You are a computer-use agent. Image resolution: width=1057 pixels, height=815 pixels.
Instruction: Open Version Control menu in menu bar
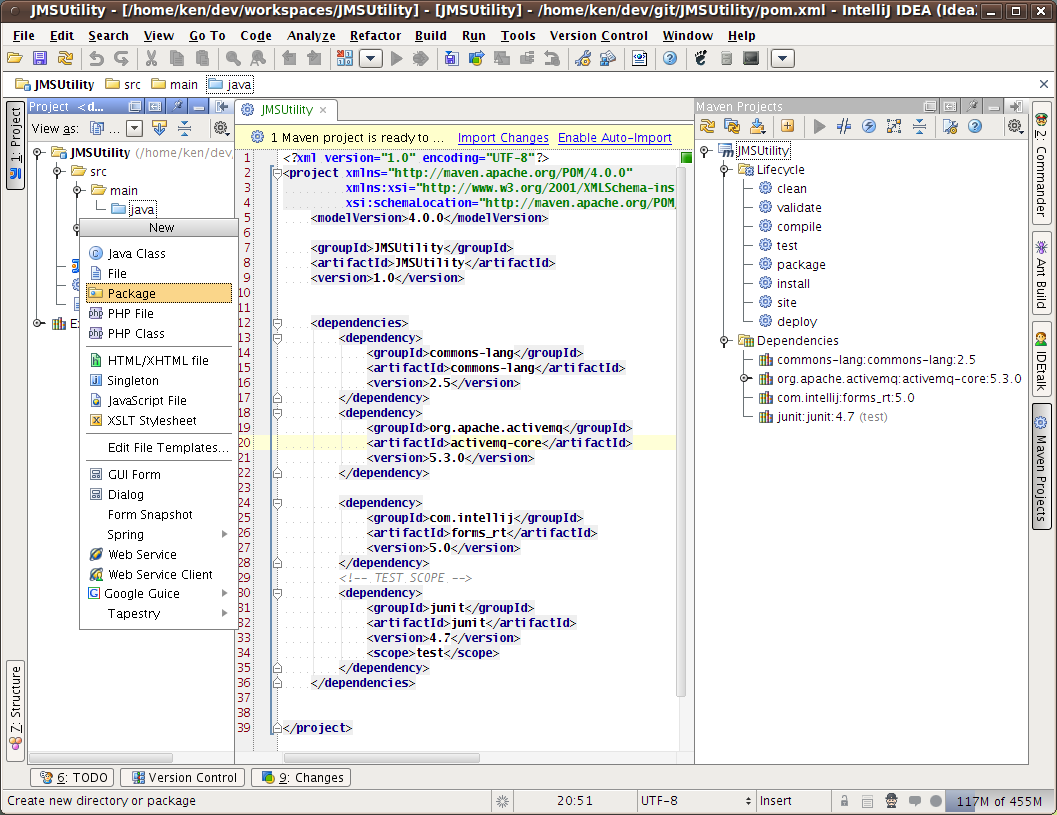[599, 36]
